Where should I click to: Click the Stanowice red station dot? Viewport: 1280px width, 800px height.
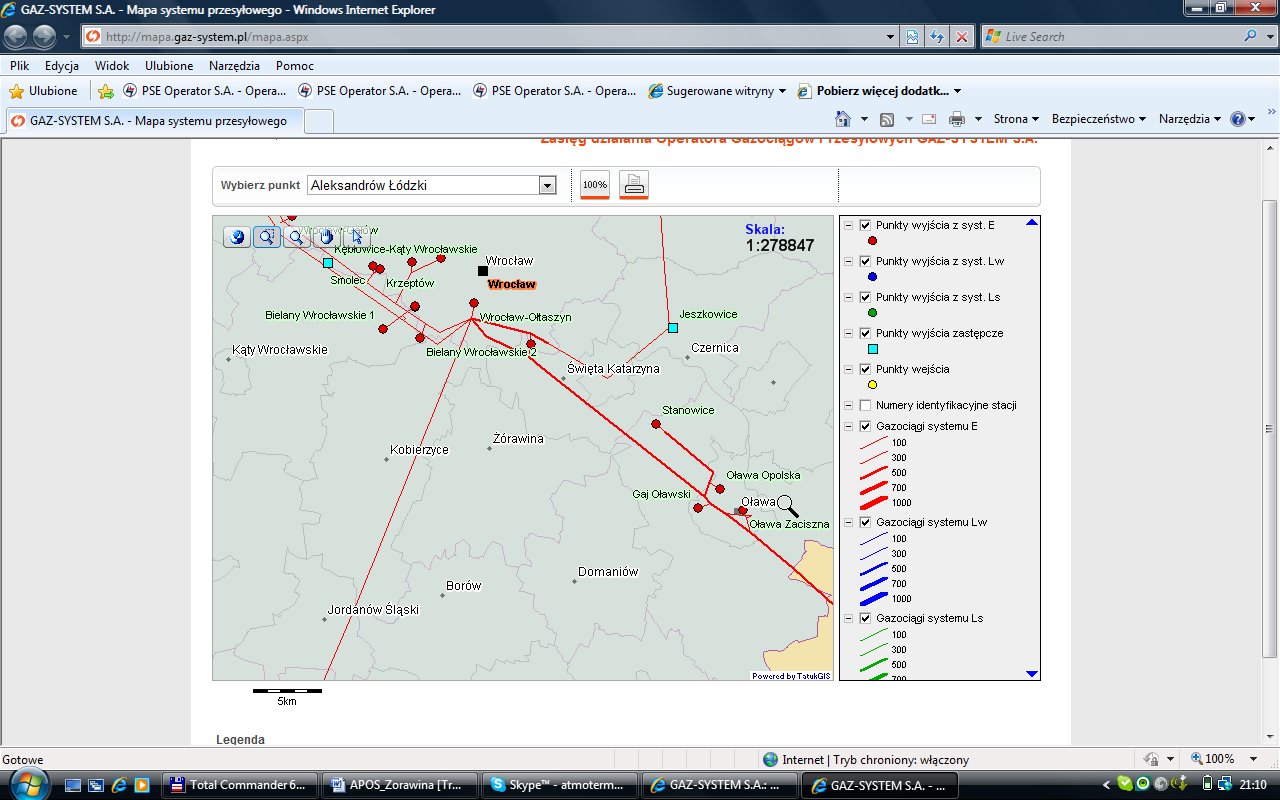656,424
